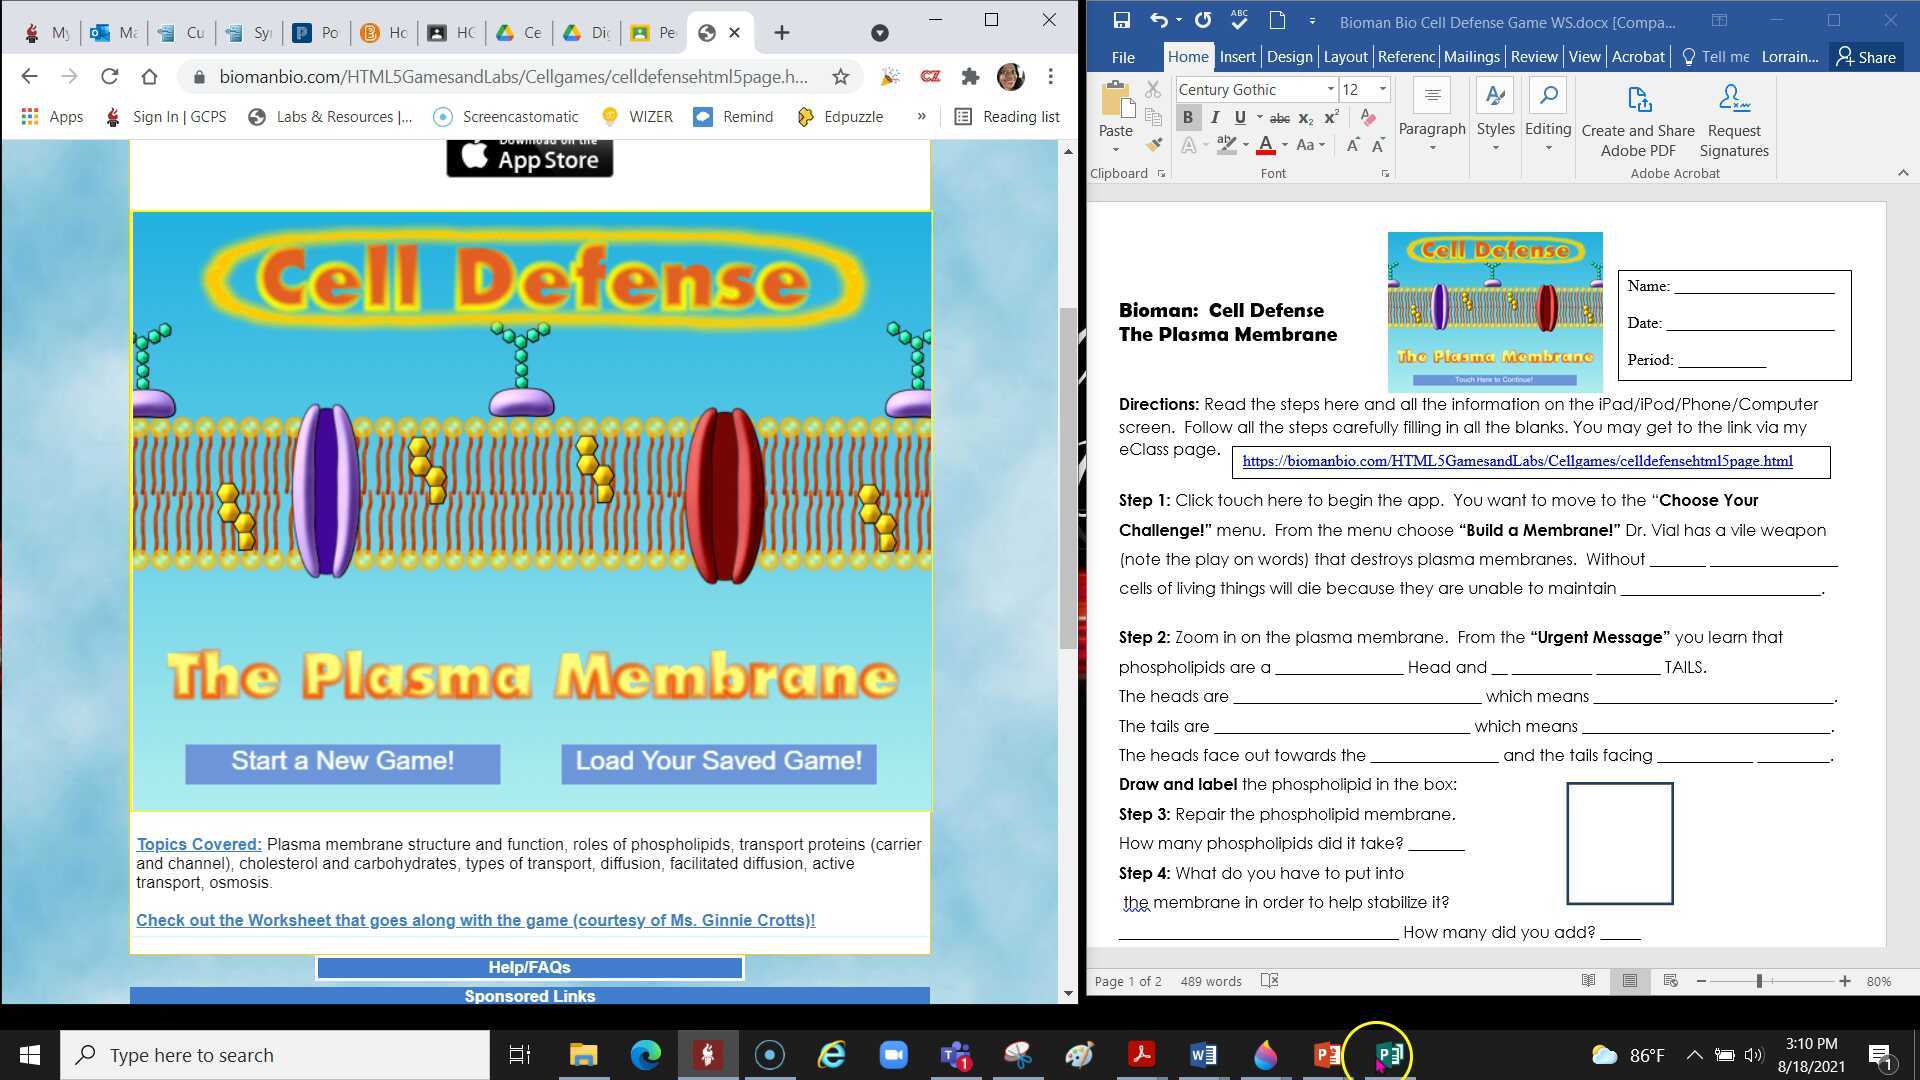Toggle Bold formatting in Word
This screenshot has width=1920, height=1080.
tap(1187, 118)
